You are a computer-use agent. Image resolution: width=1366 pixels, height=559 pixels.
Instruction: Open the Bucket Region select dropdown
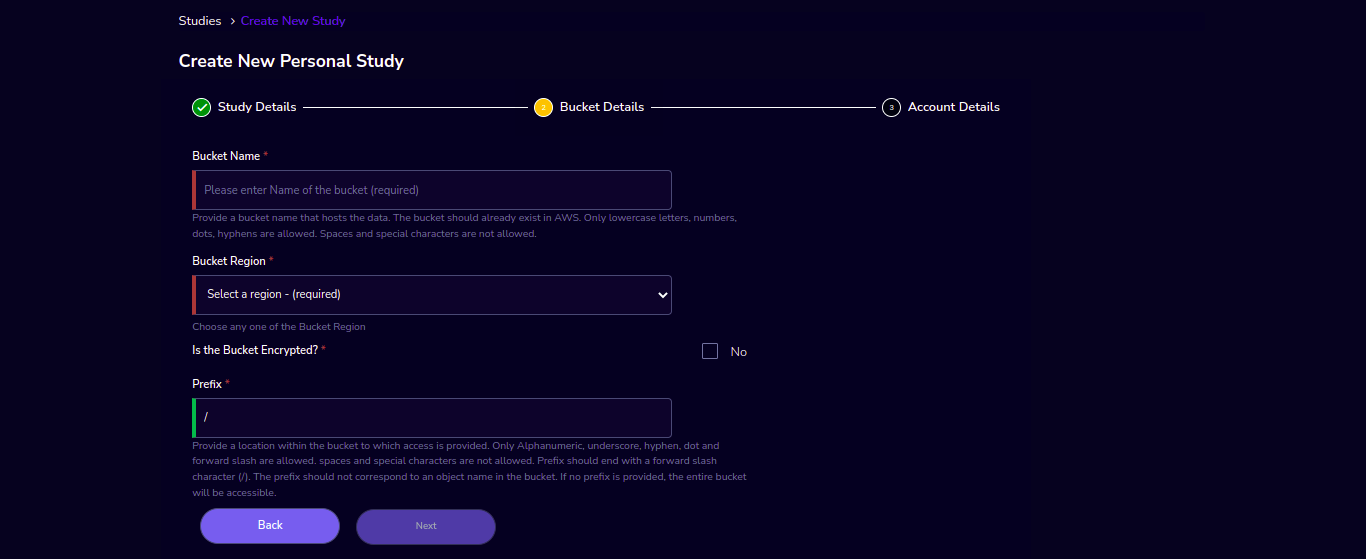point(432,295)
